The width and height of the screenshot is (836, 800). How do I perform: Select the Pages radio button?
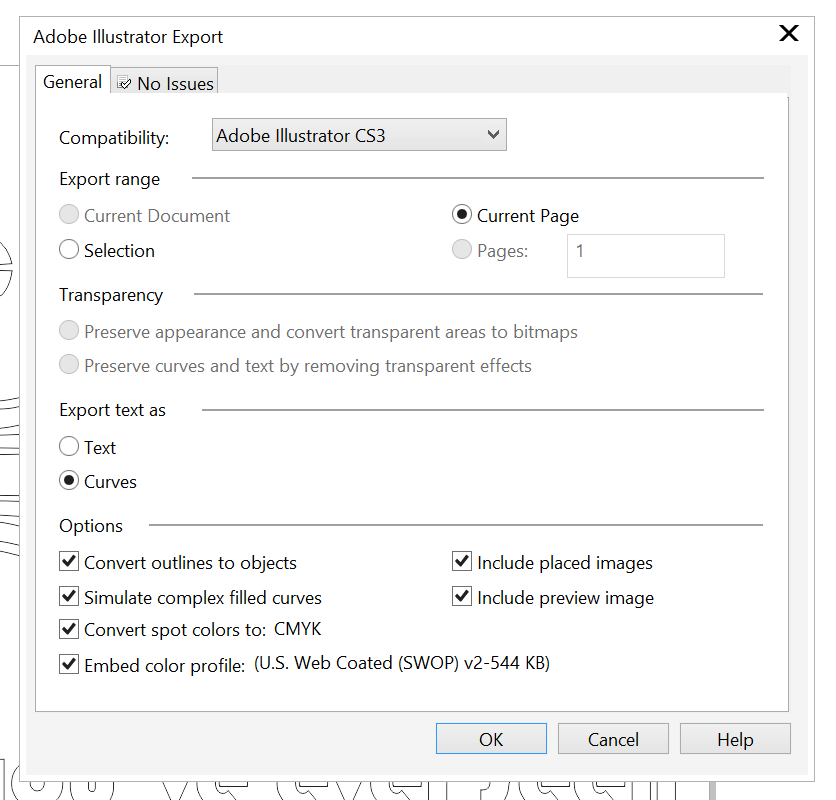tap(462, 250)
